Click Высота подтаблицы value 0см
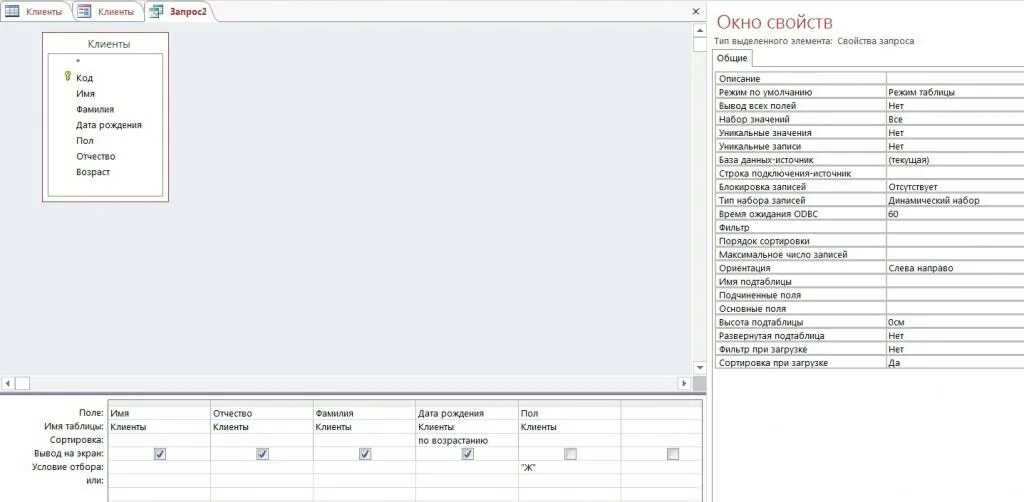This screenshot has height=502, width=1024. click(955, 322)
